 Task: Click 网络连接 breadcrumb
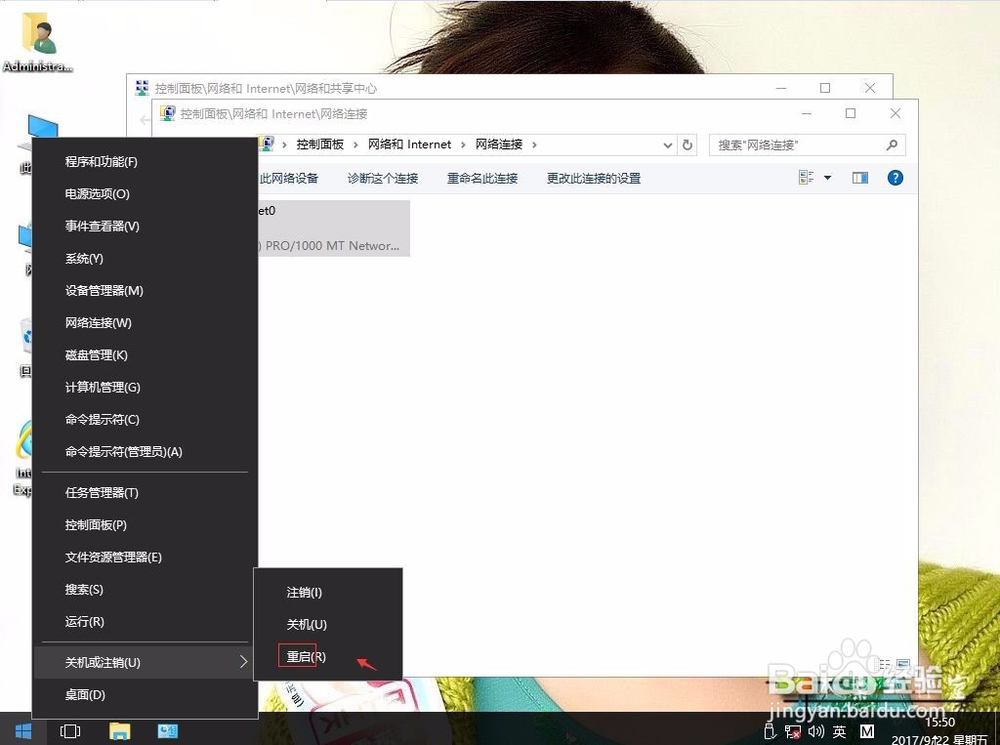point(499,145)
